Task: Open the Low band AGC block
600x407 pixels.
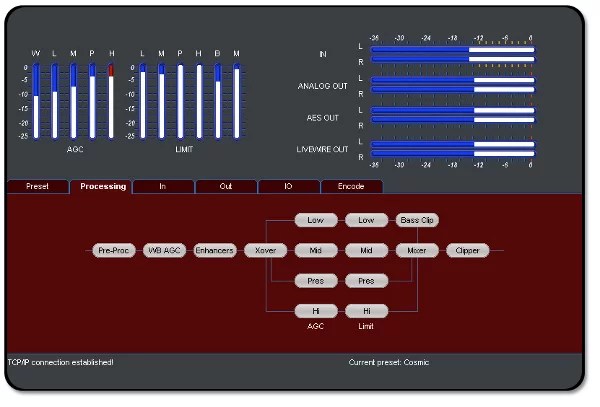Action: tap(316, 219)
